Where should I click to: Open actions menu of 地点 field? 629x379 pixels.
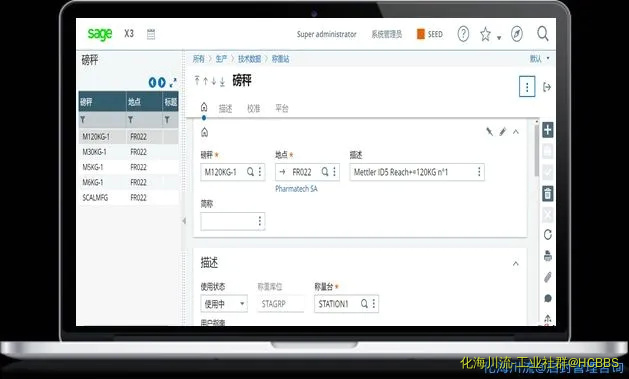pos(335,172)
